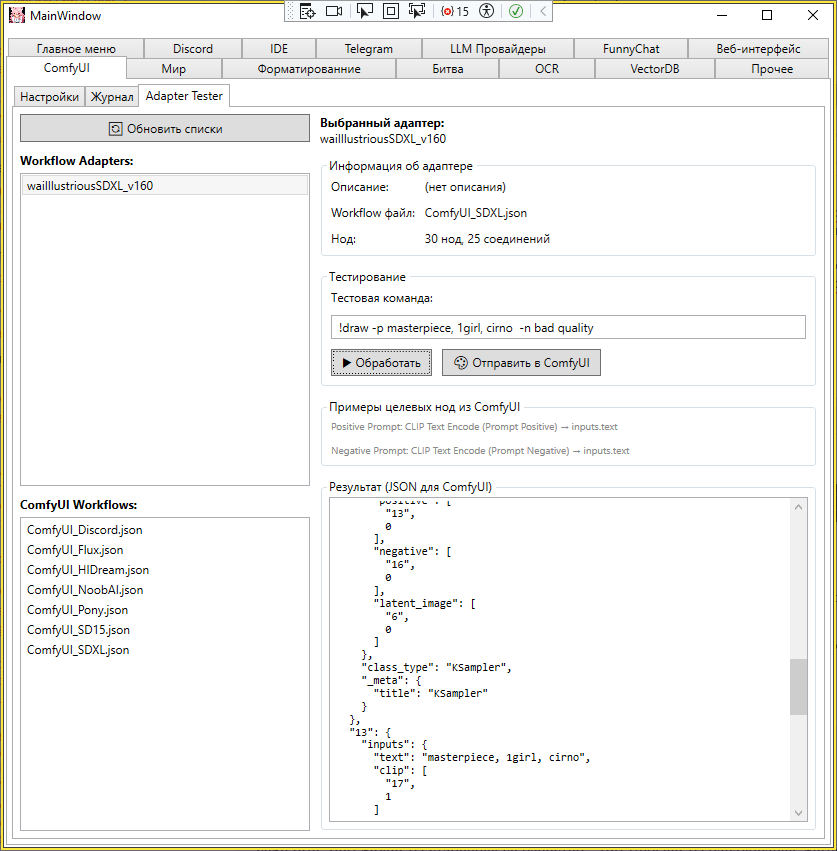This screenshot has height=851, width=837.
Task: Maximize the MainWindow window
Action: pos(766,15)
